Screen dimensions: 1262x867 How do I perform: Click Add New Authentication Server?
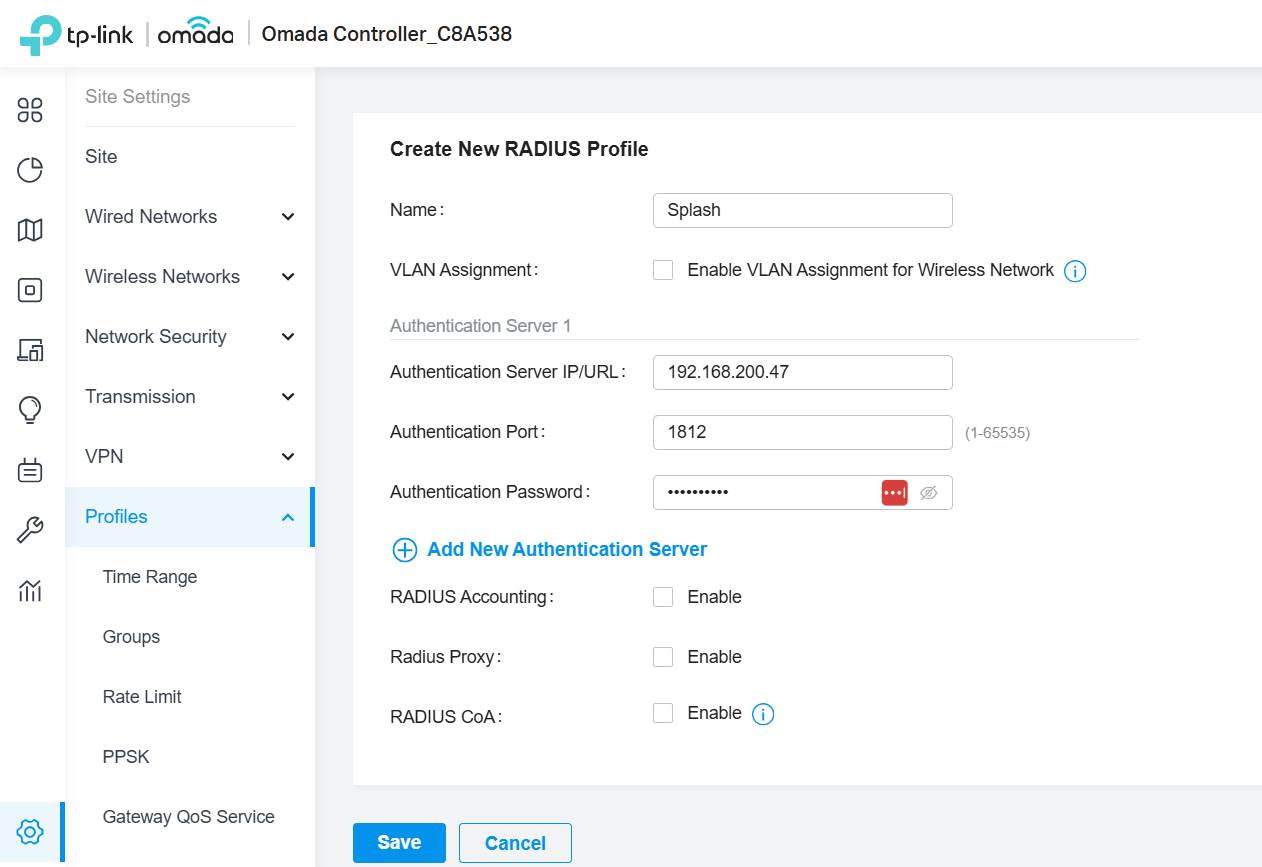(x=549, y=550)
